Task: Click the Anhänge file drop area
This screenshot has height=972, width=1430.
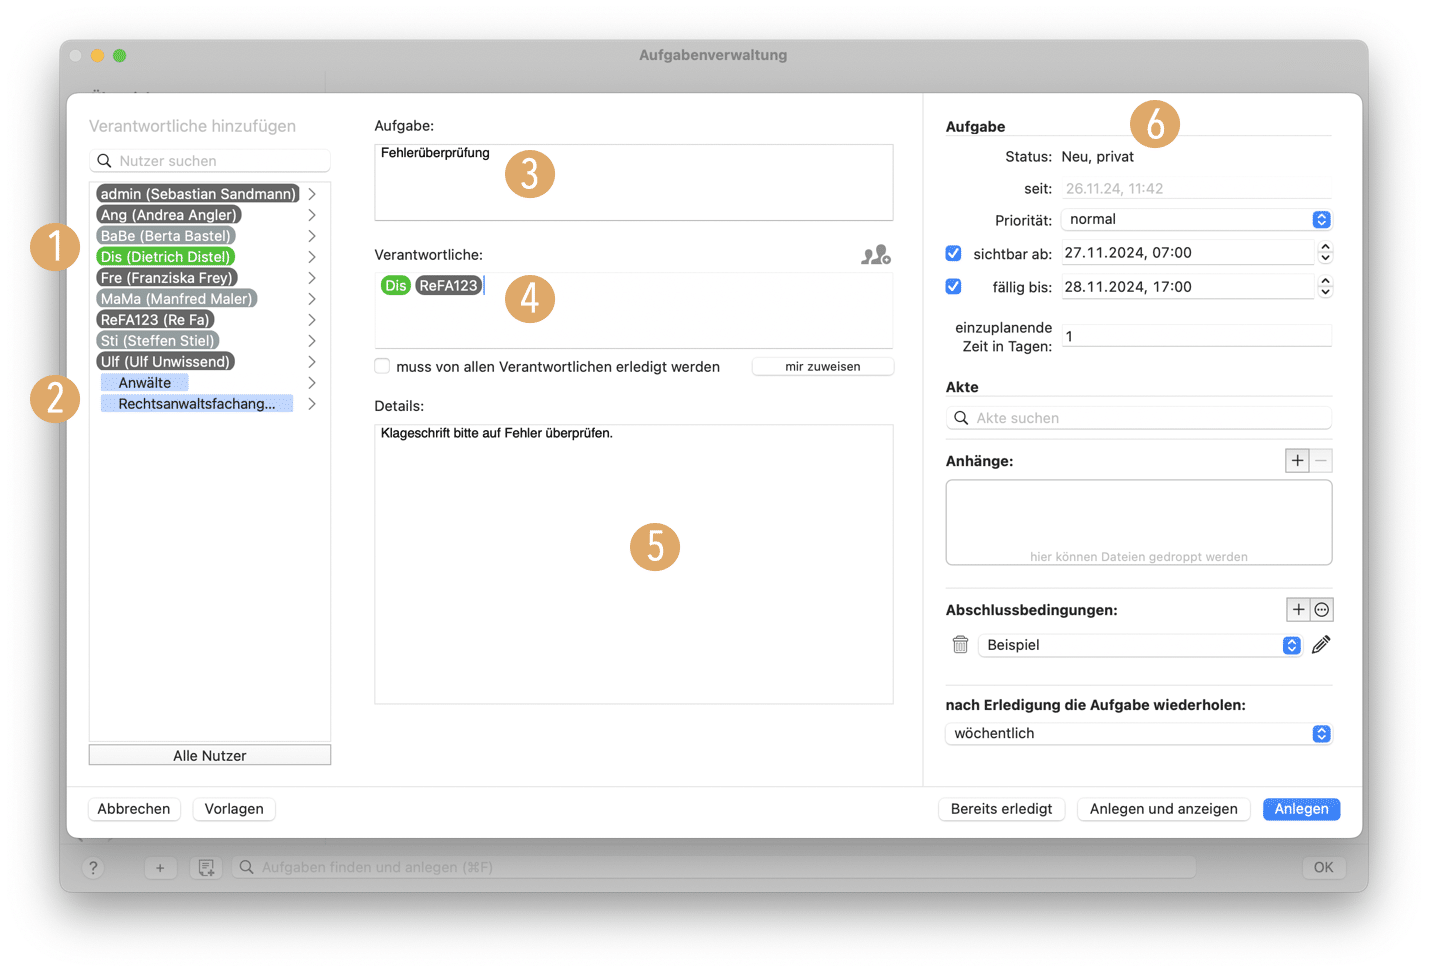Action: click(x=1138, y=523)
